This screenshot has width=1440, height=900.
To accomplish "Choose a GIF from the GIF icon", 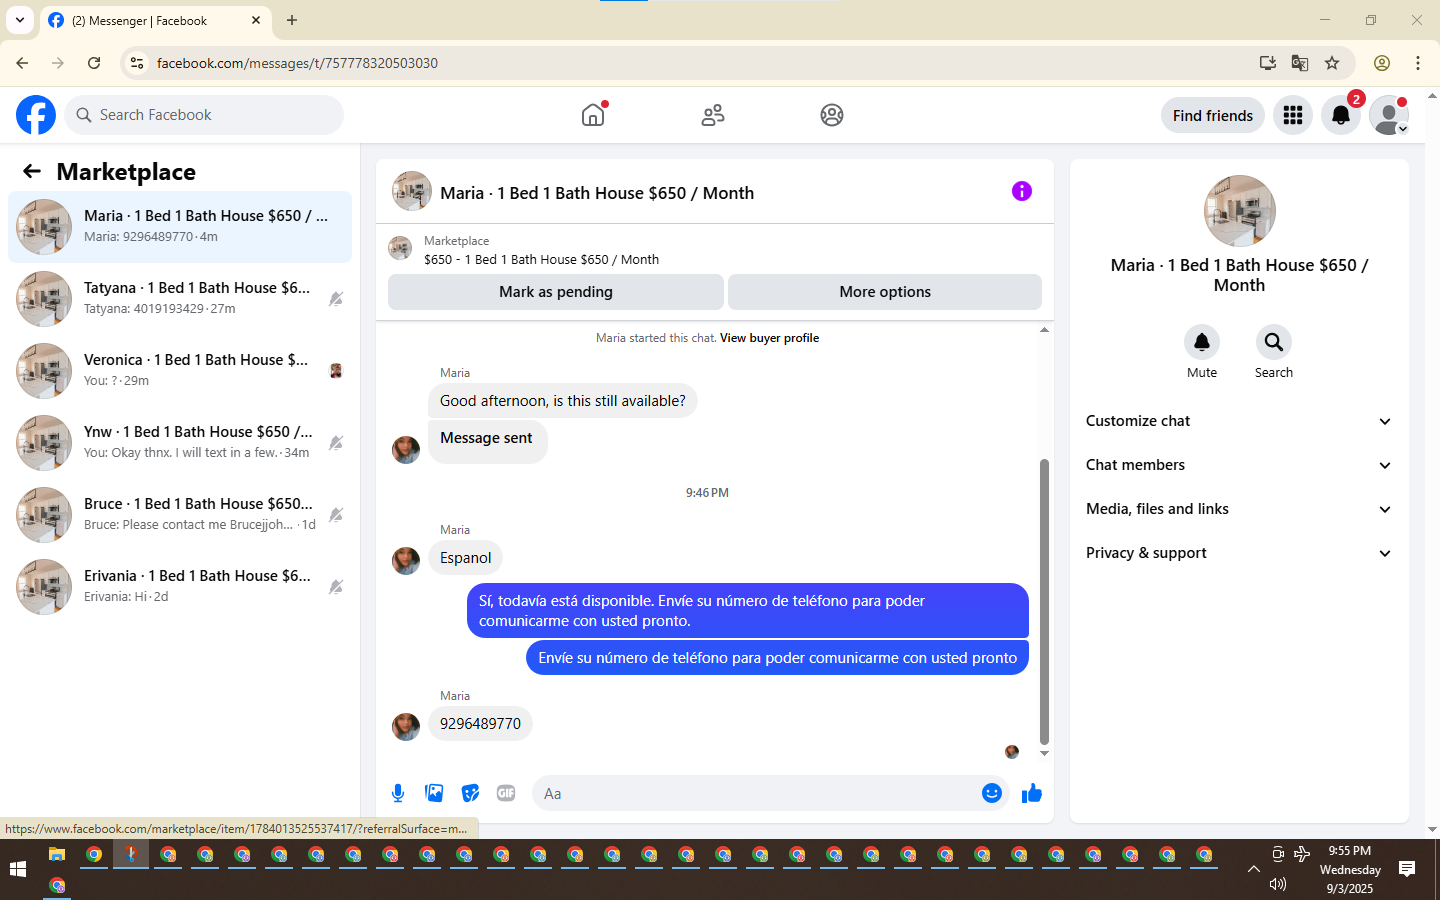I will click(506, 793).
